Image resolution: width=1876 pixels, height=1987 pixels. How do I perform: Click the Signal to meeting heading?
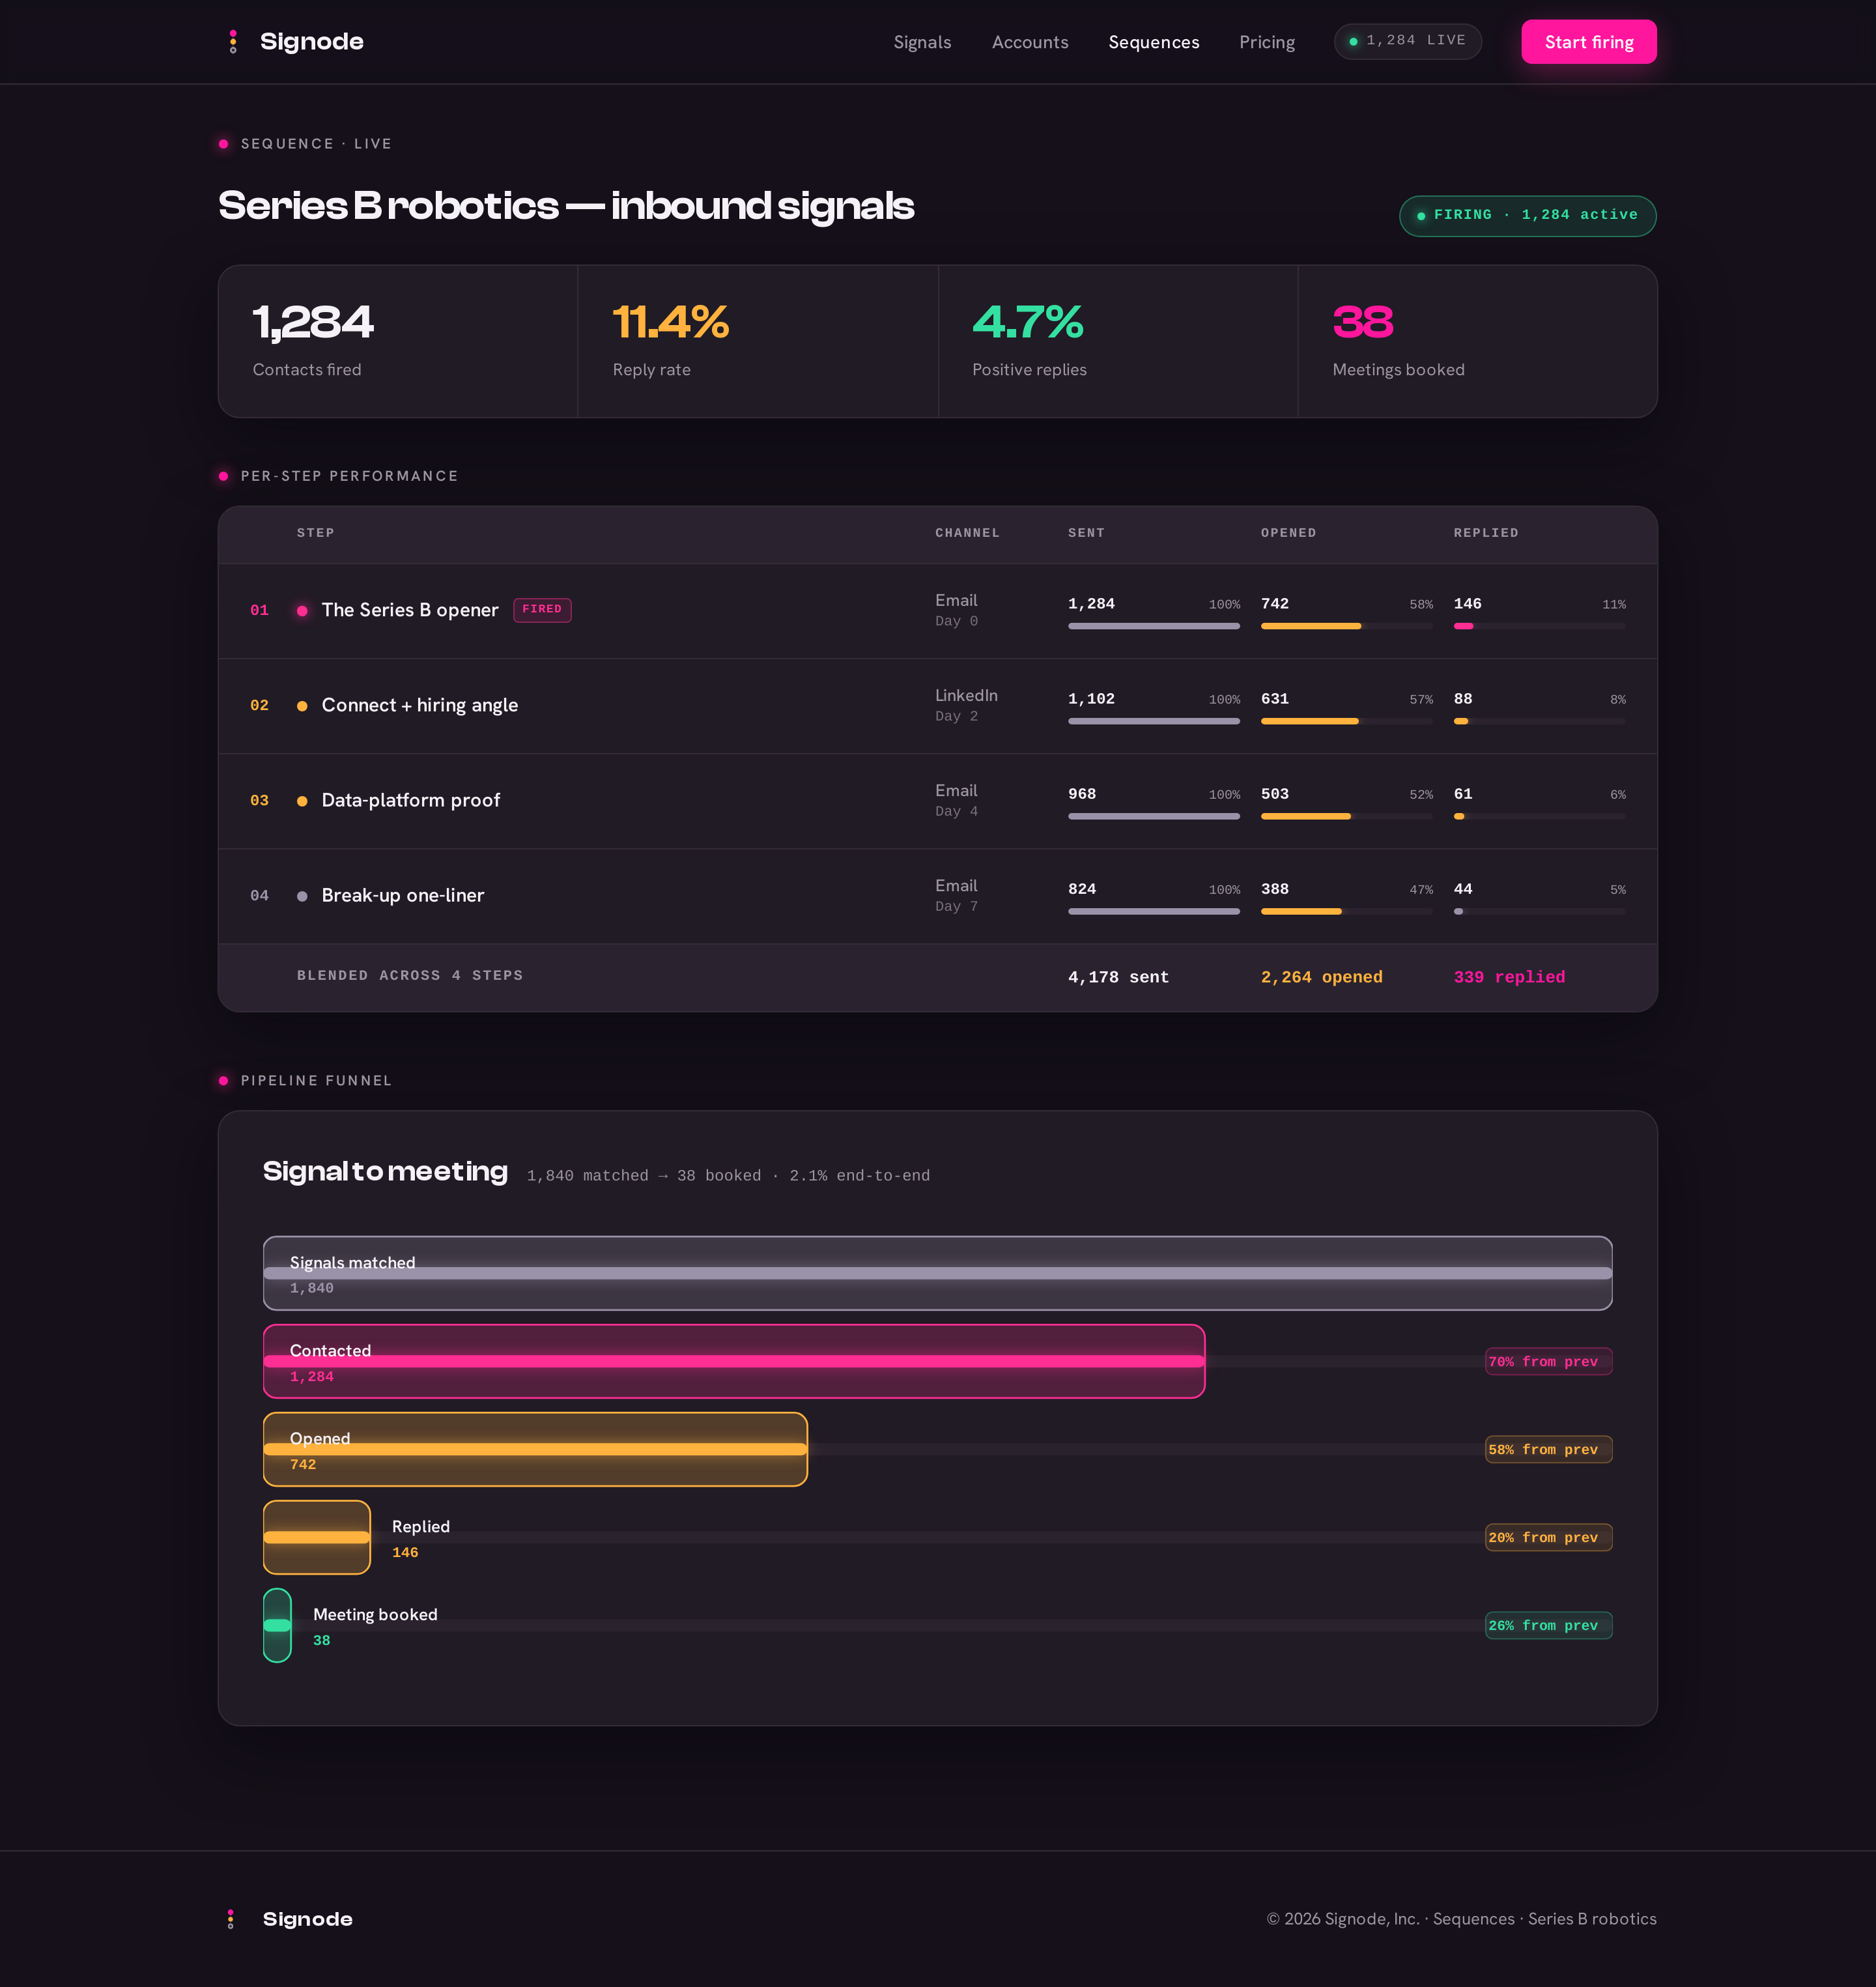tap(385, 1171)
